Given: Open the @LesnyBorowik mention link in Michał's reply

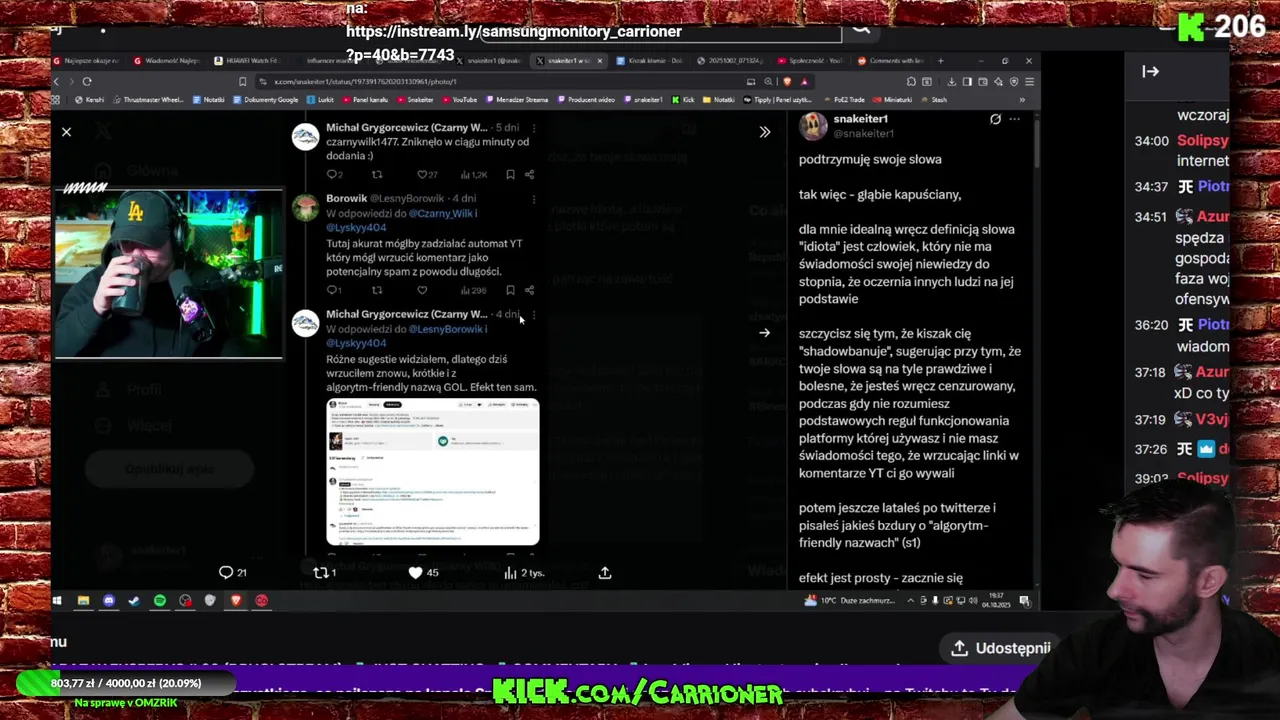Looking at the screenshot, I should click(x=447, y=329).
